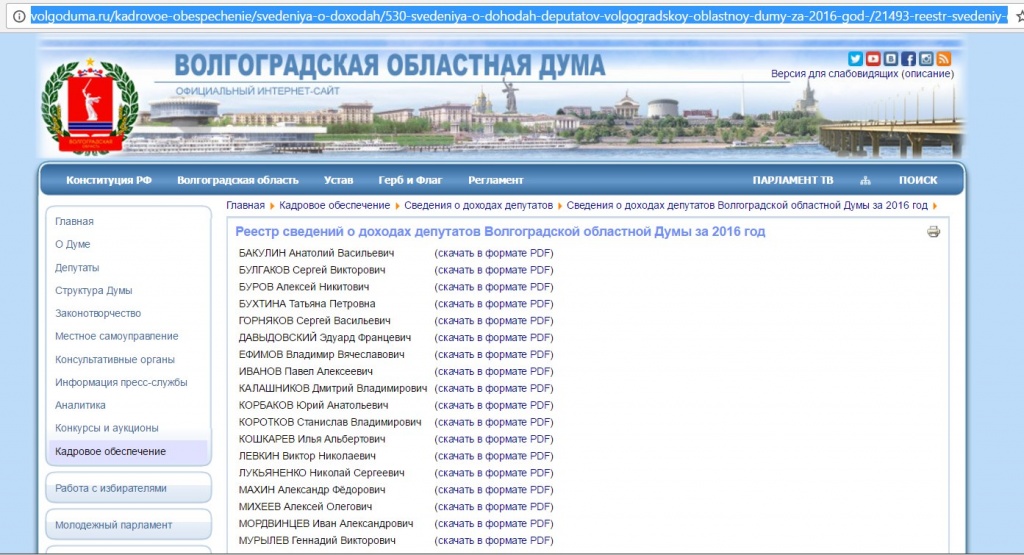Open the Duma's Twitter page icon
Viewport: 1024px width, 555px height.
coord(855,59)
